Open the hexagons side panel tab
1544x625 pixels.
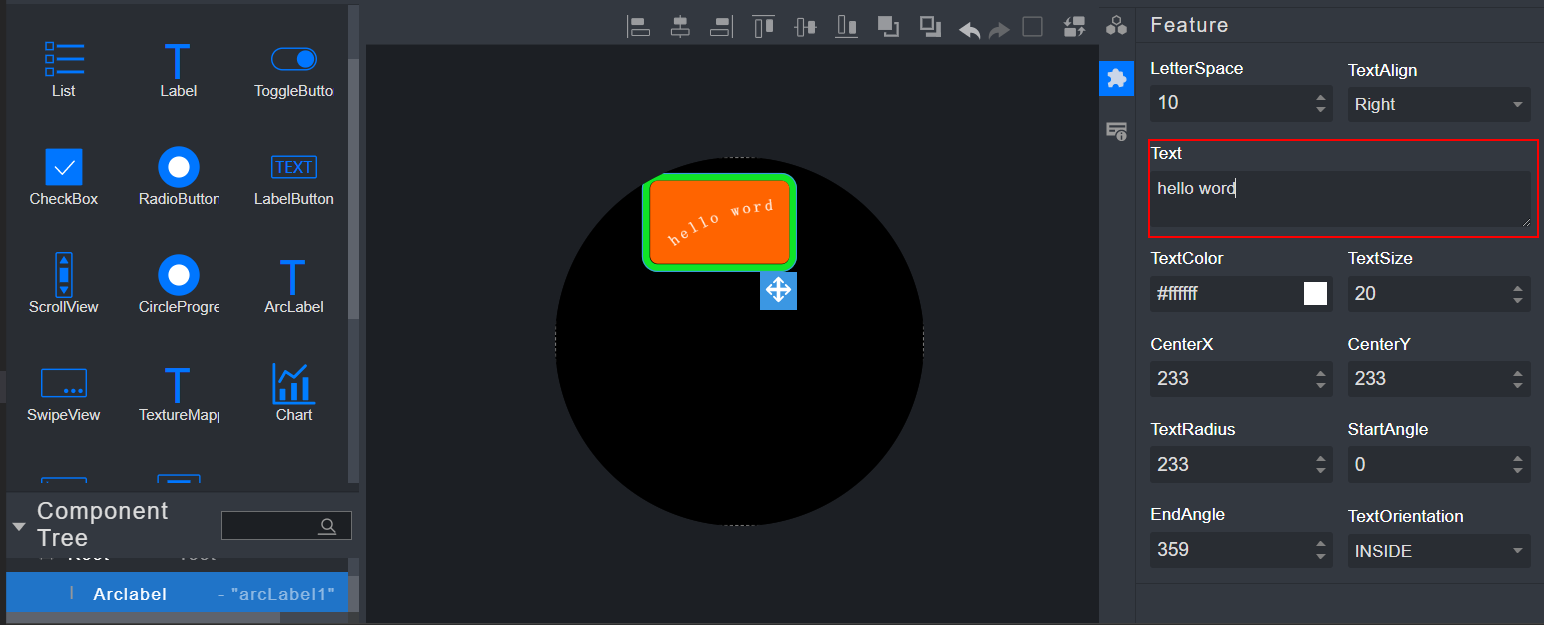[x=1117, y=26]
